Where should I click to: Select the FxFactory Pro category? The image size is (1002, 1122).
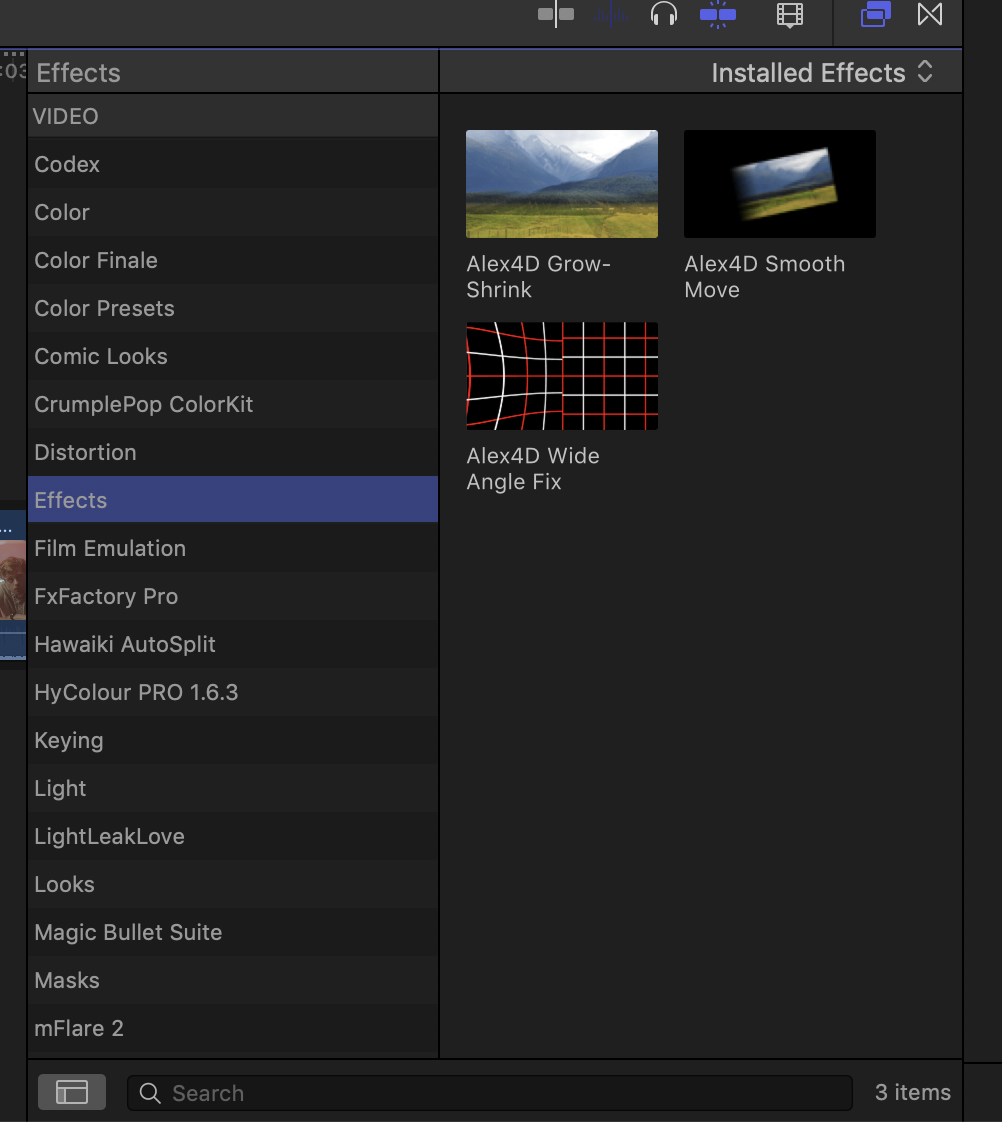pyautogui.click(x=233, y=595)
